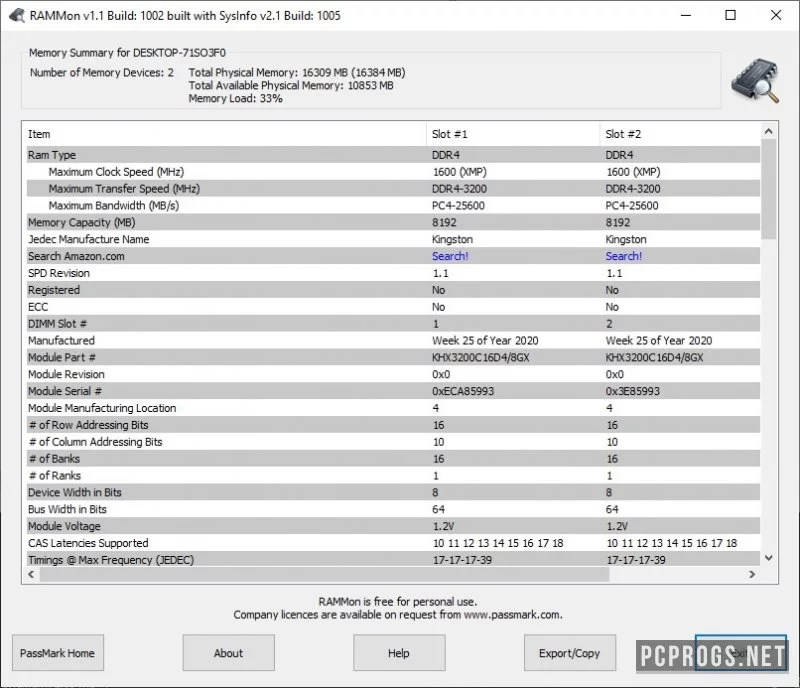Click the Slot #2 column header

click(680, 134)
